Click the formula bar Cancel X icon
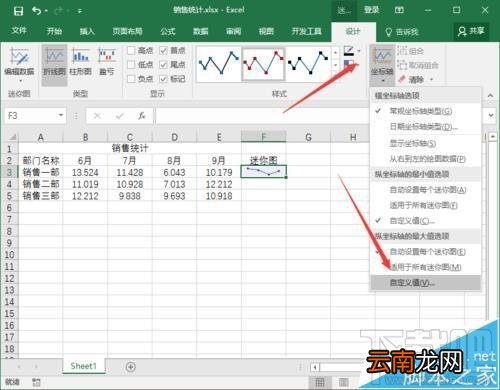This screenshot has height=390, width=500. (x=97, y=116)
